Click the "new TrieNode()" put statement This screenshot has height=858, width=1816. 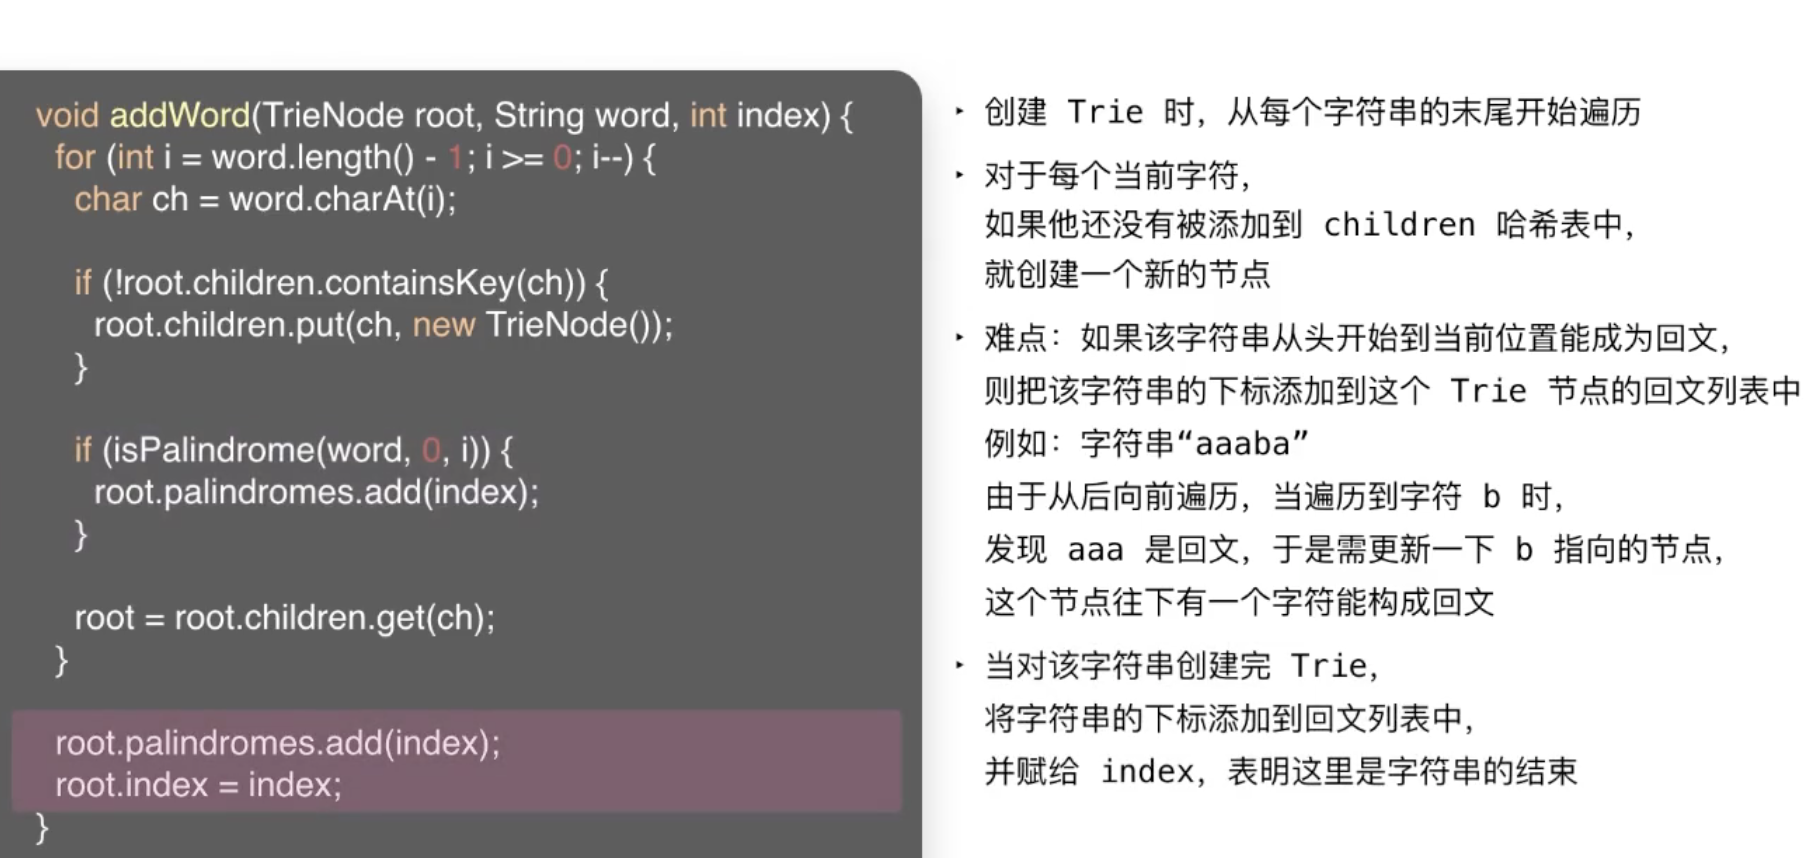click(x=383, y=326)
